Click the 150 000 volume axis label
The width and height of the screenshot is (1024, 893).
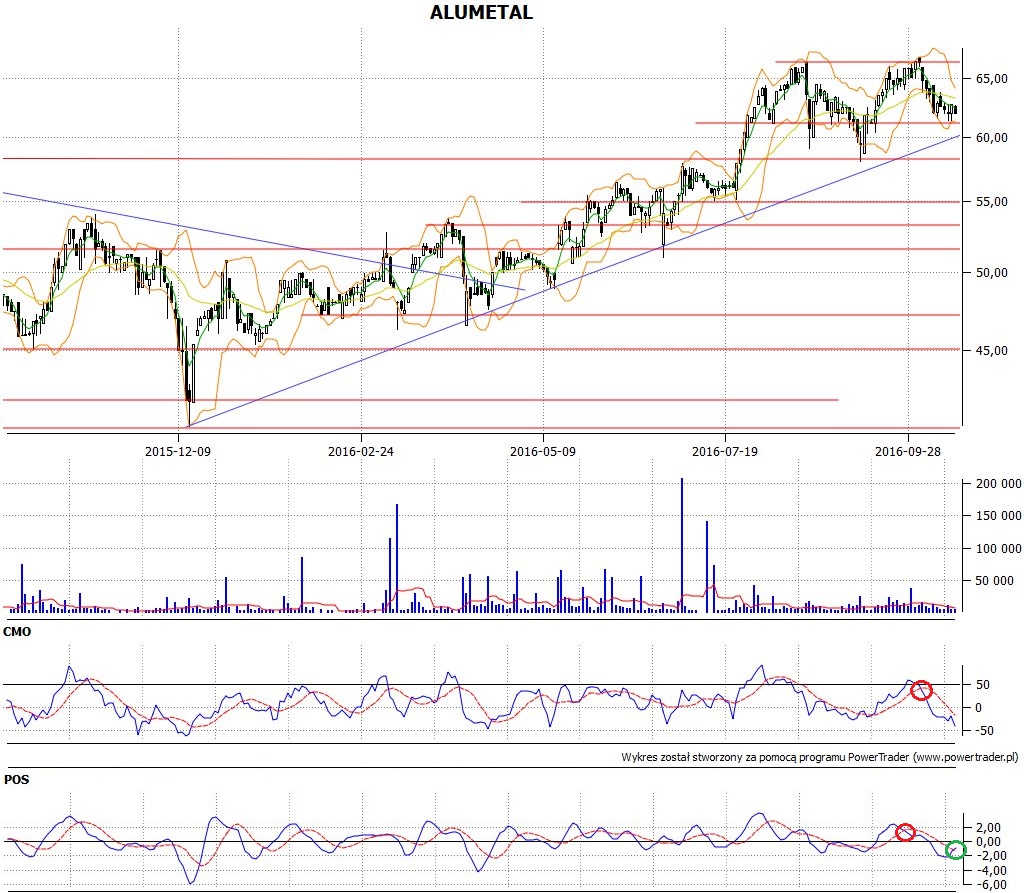click(999, 516)
